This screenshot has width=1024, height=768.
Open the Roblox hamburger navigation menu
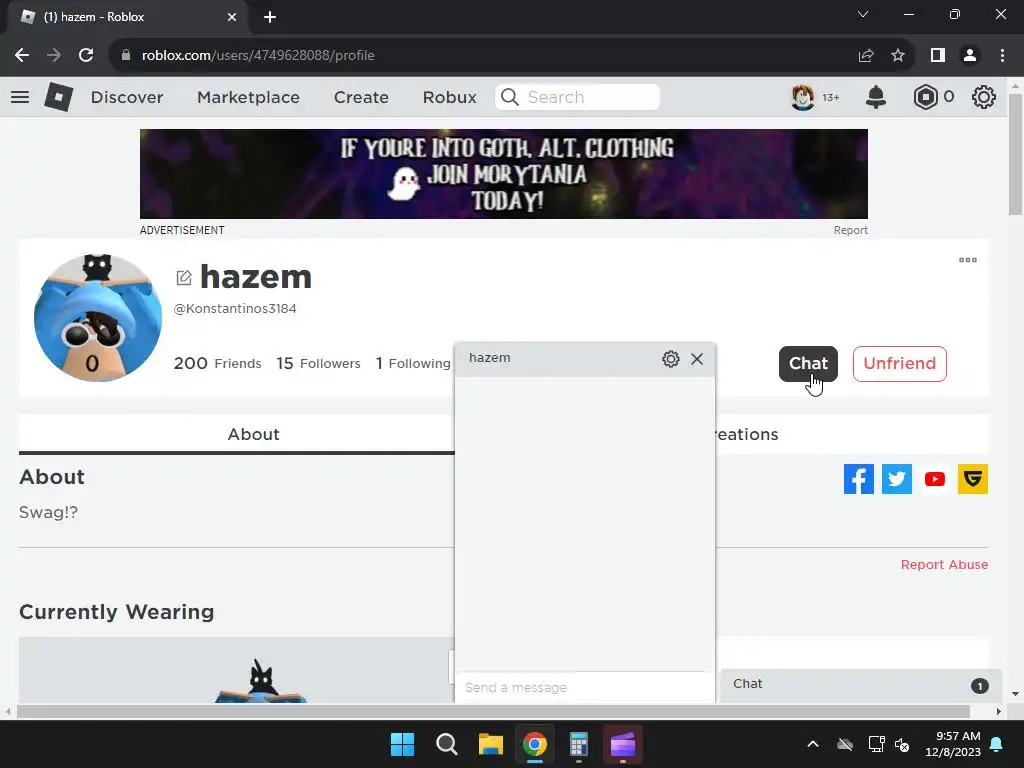(x=20, y=97)
